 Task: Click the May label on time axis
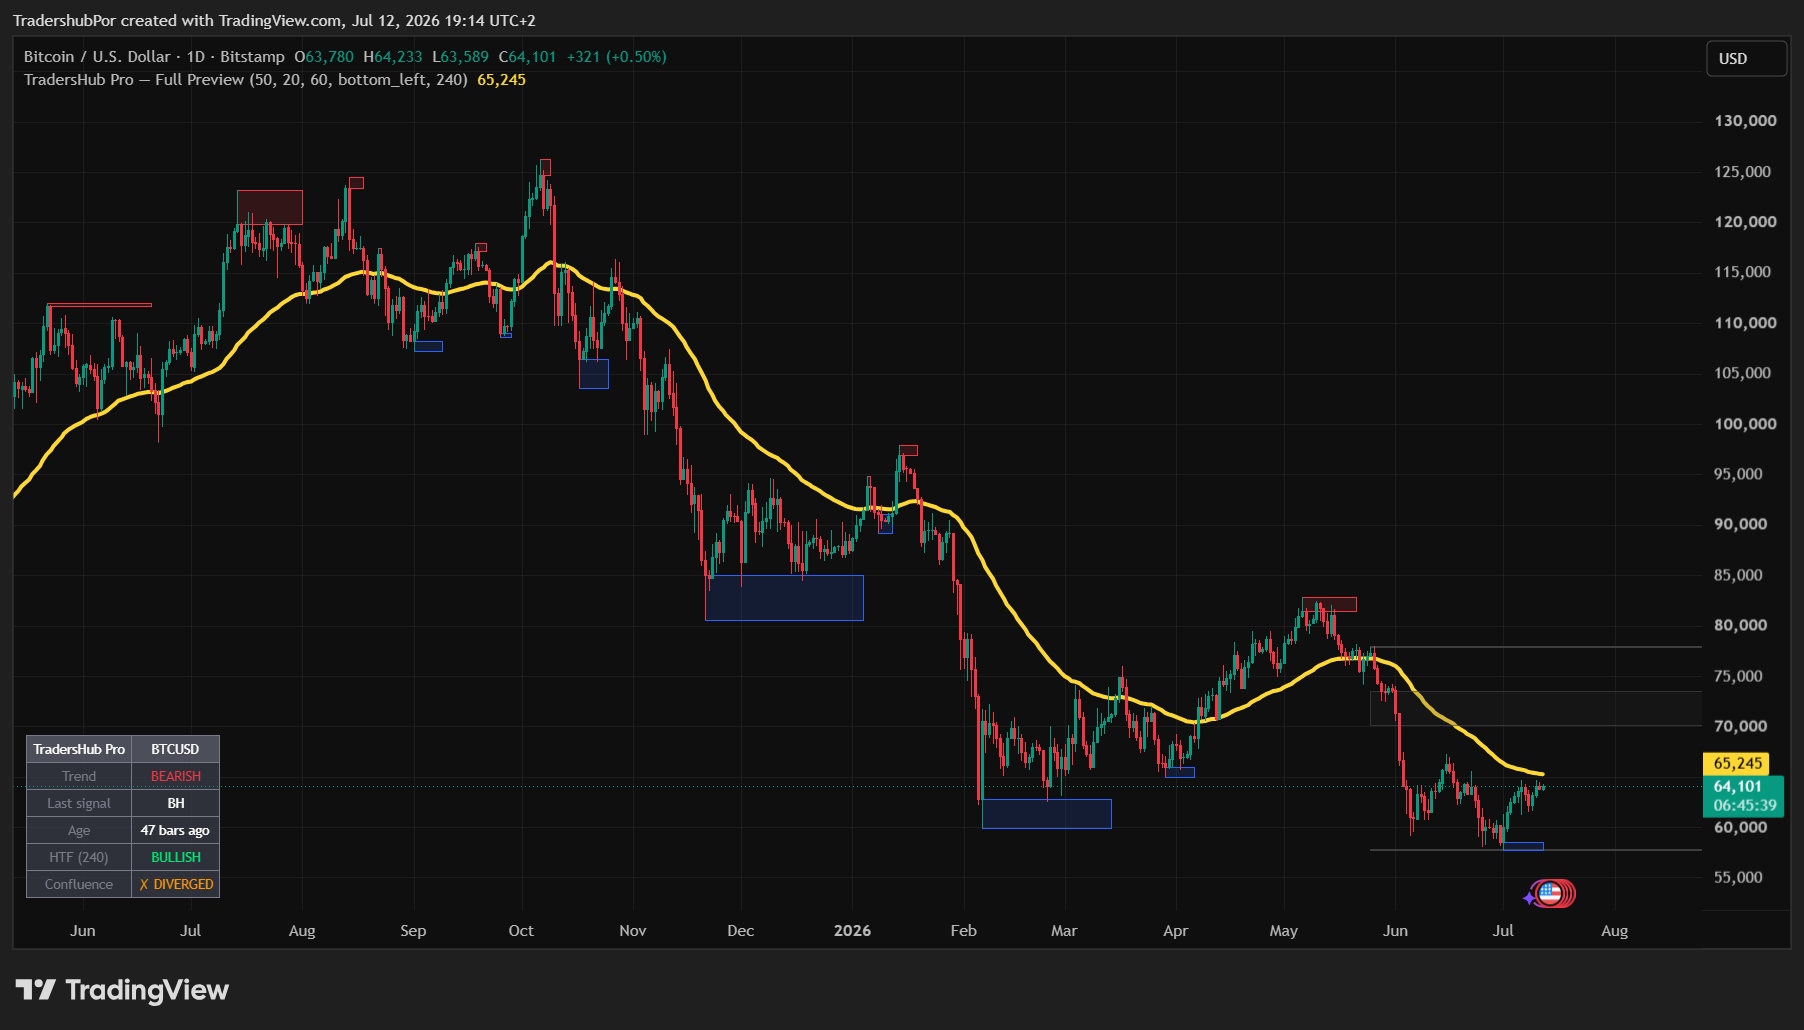click(1284, 931)
